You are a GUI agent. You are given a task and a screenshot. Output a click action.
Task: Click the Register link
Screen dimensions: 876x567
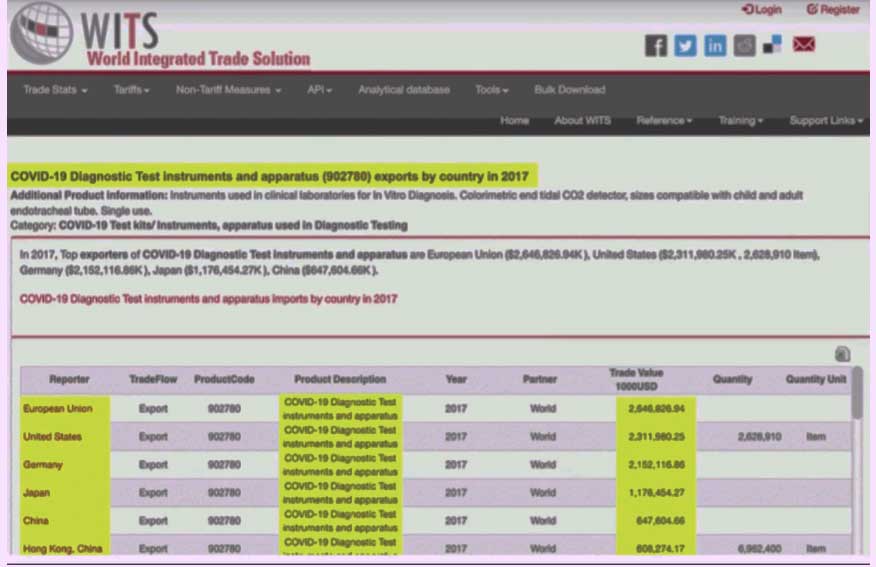(833, 10)
